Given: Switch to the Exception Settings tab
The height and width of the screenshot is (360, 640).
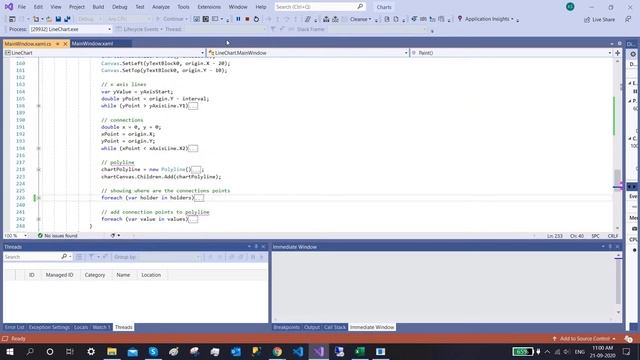Looking at the screenshot, I should (49, 327).
